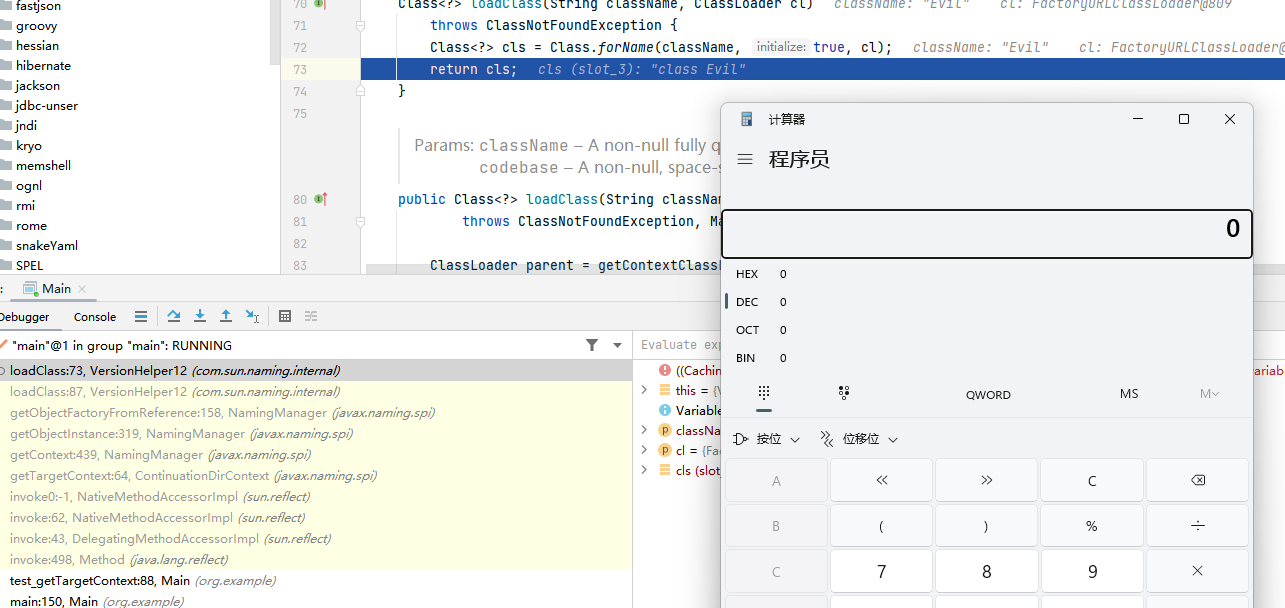Open the Evaluate Expression calculator icon

[x=285, y=316]
